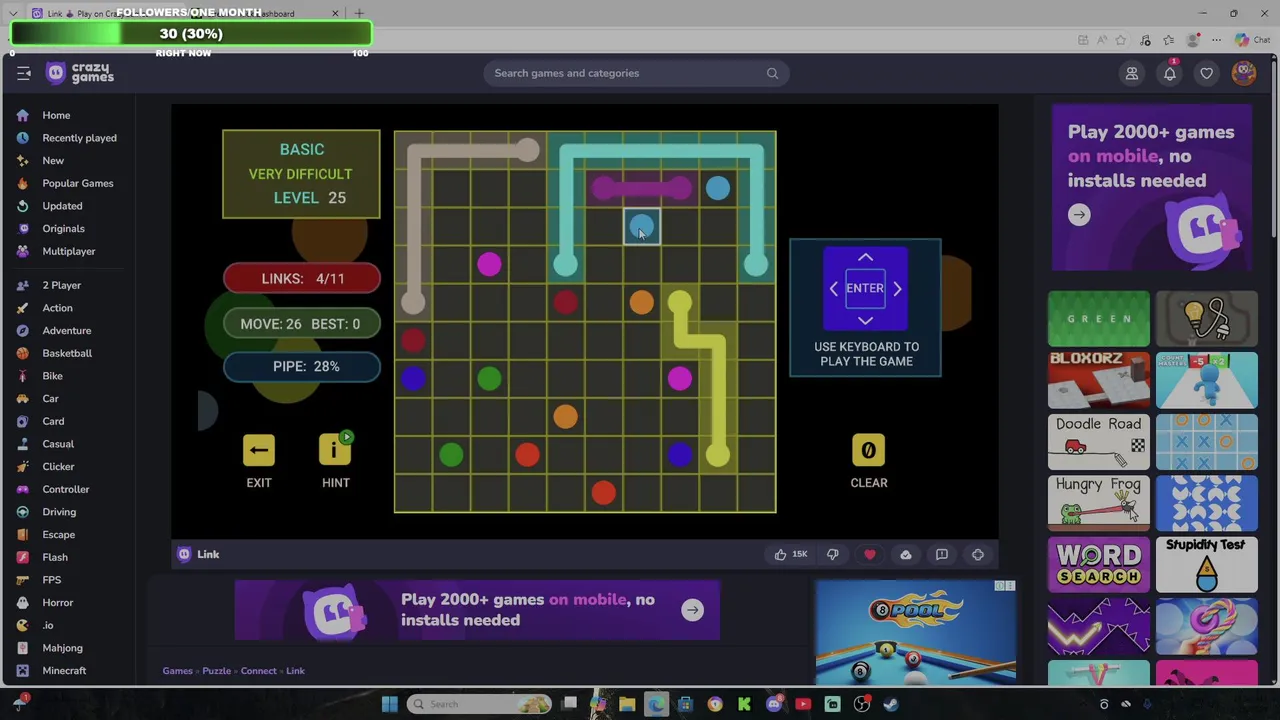
Task: Open the Hungry Frog game thumbnail
Action: point(1098,503)
